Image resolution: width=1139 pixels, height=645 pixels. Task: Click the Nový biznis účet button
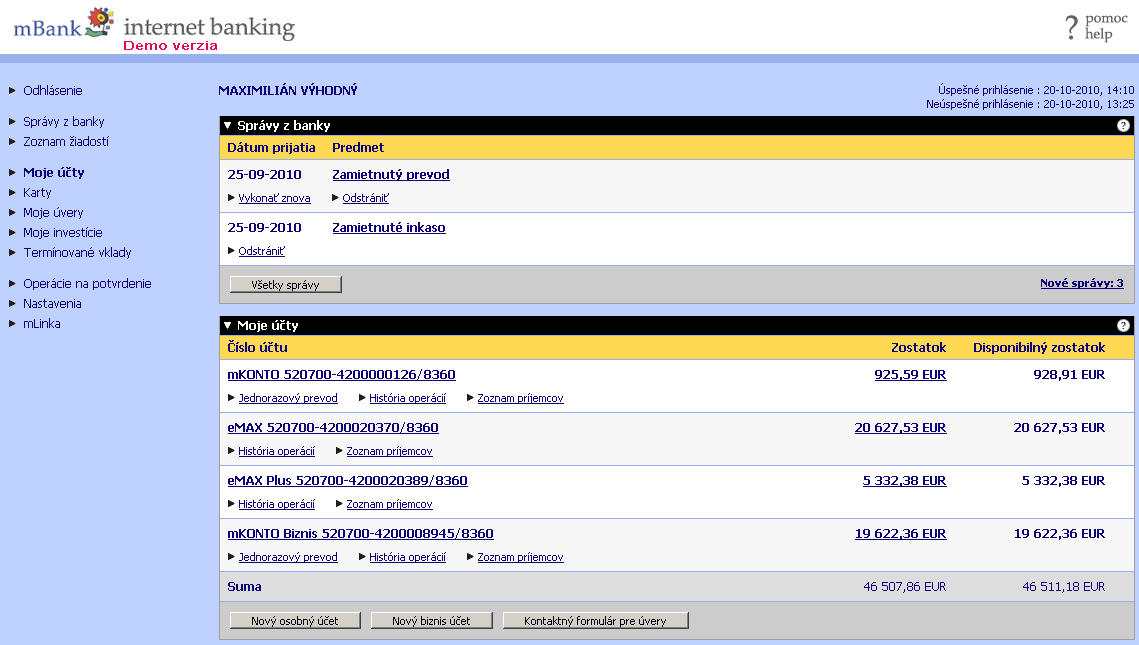[431, 621]
